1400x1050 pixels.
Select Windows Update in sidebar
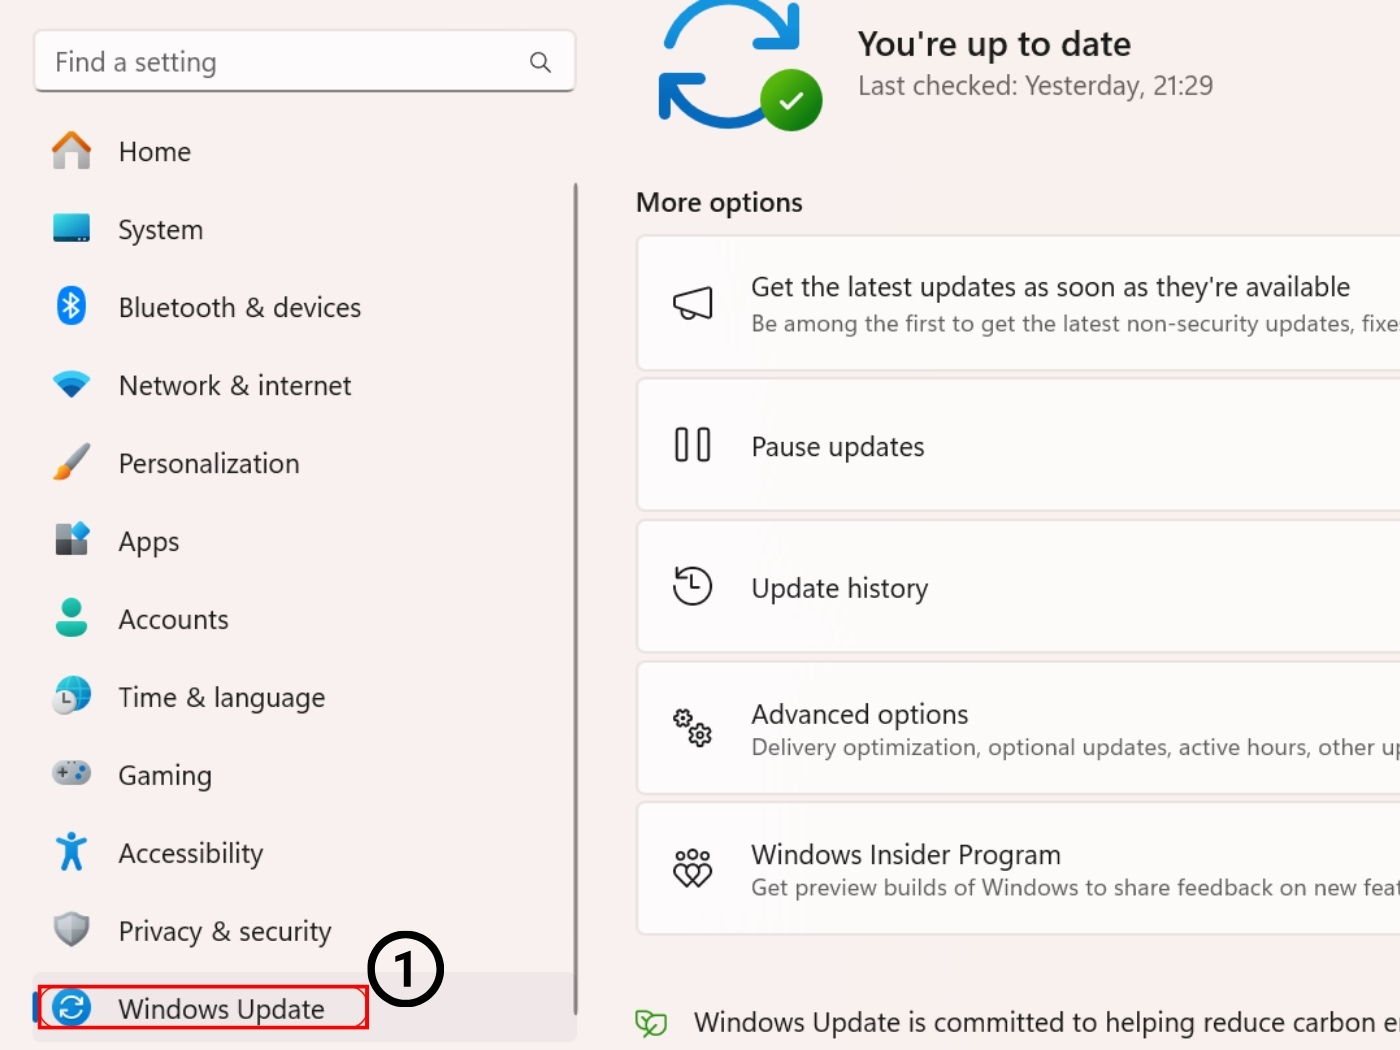(304, 1008)
